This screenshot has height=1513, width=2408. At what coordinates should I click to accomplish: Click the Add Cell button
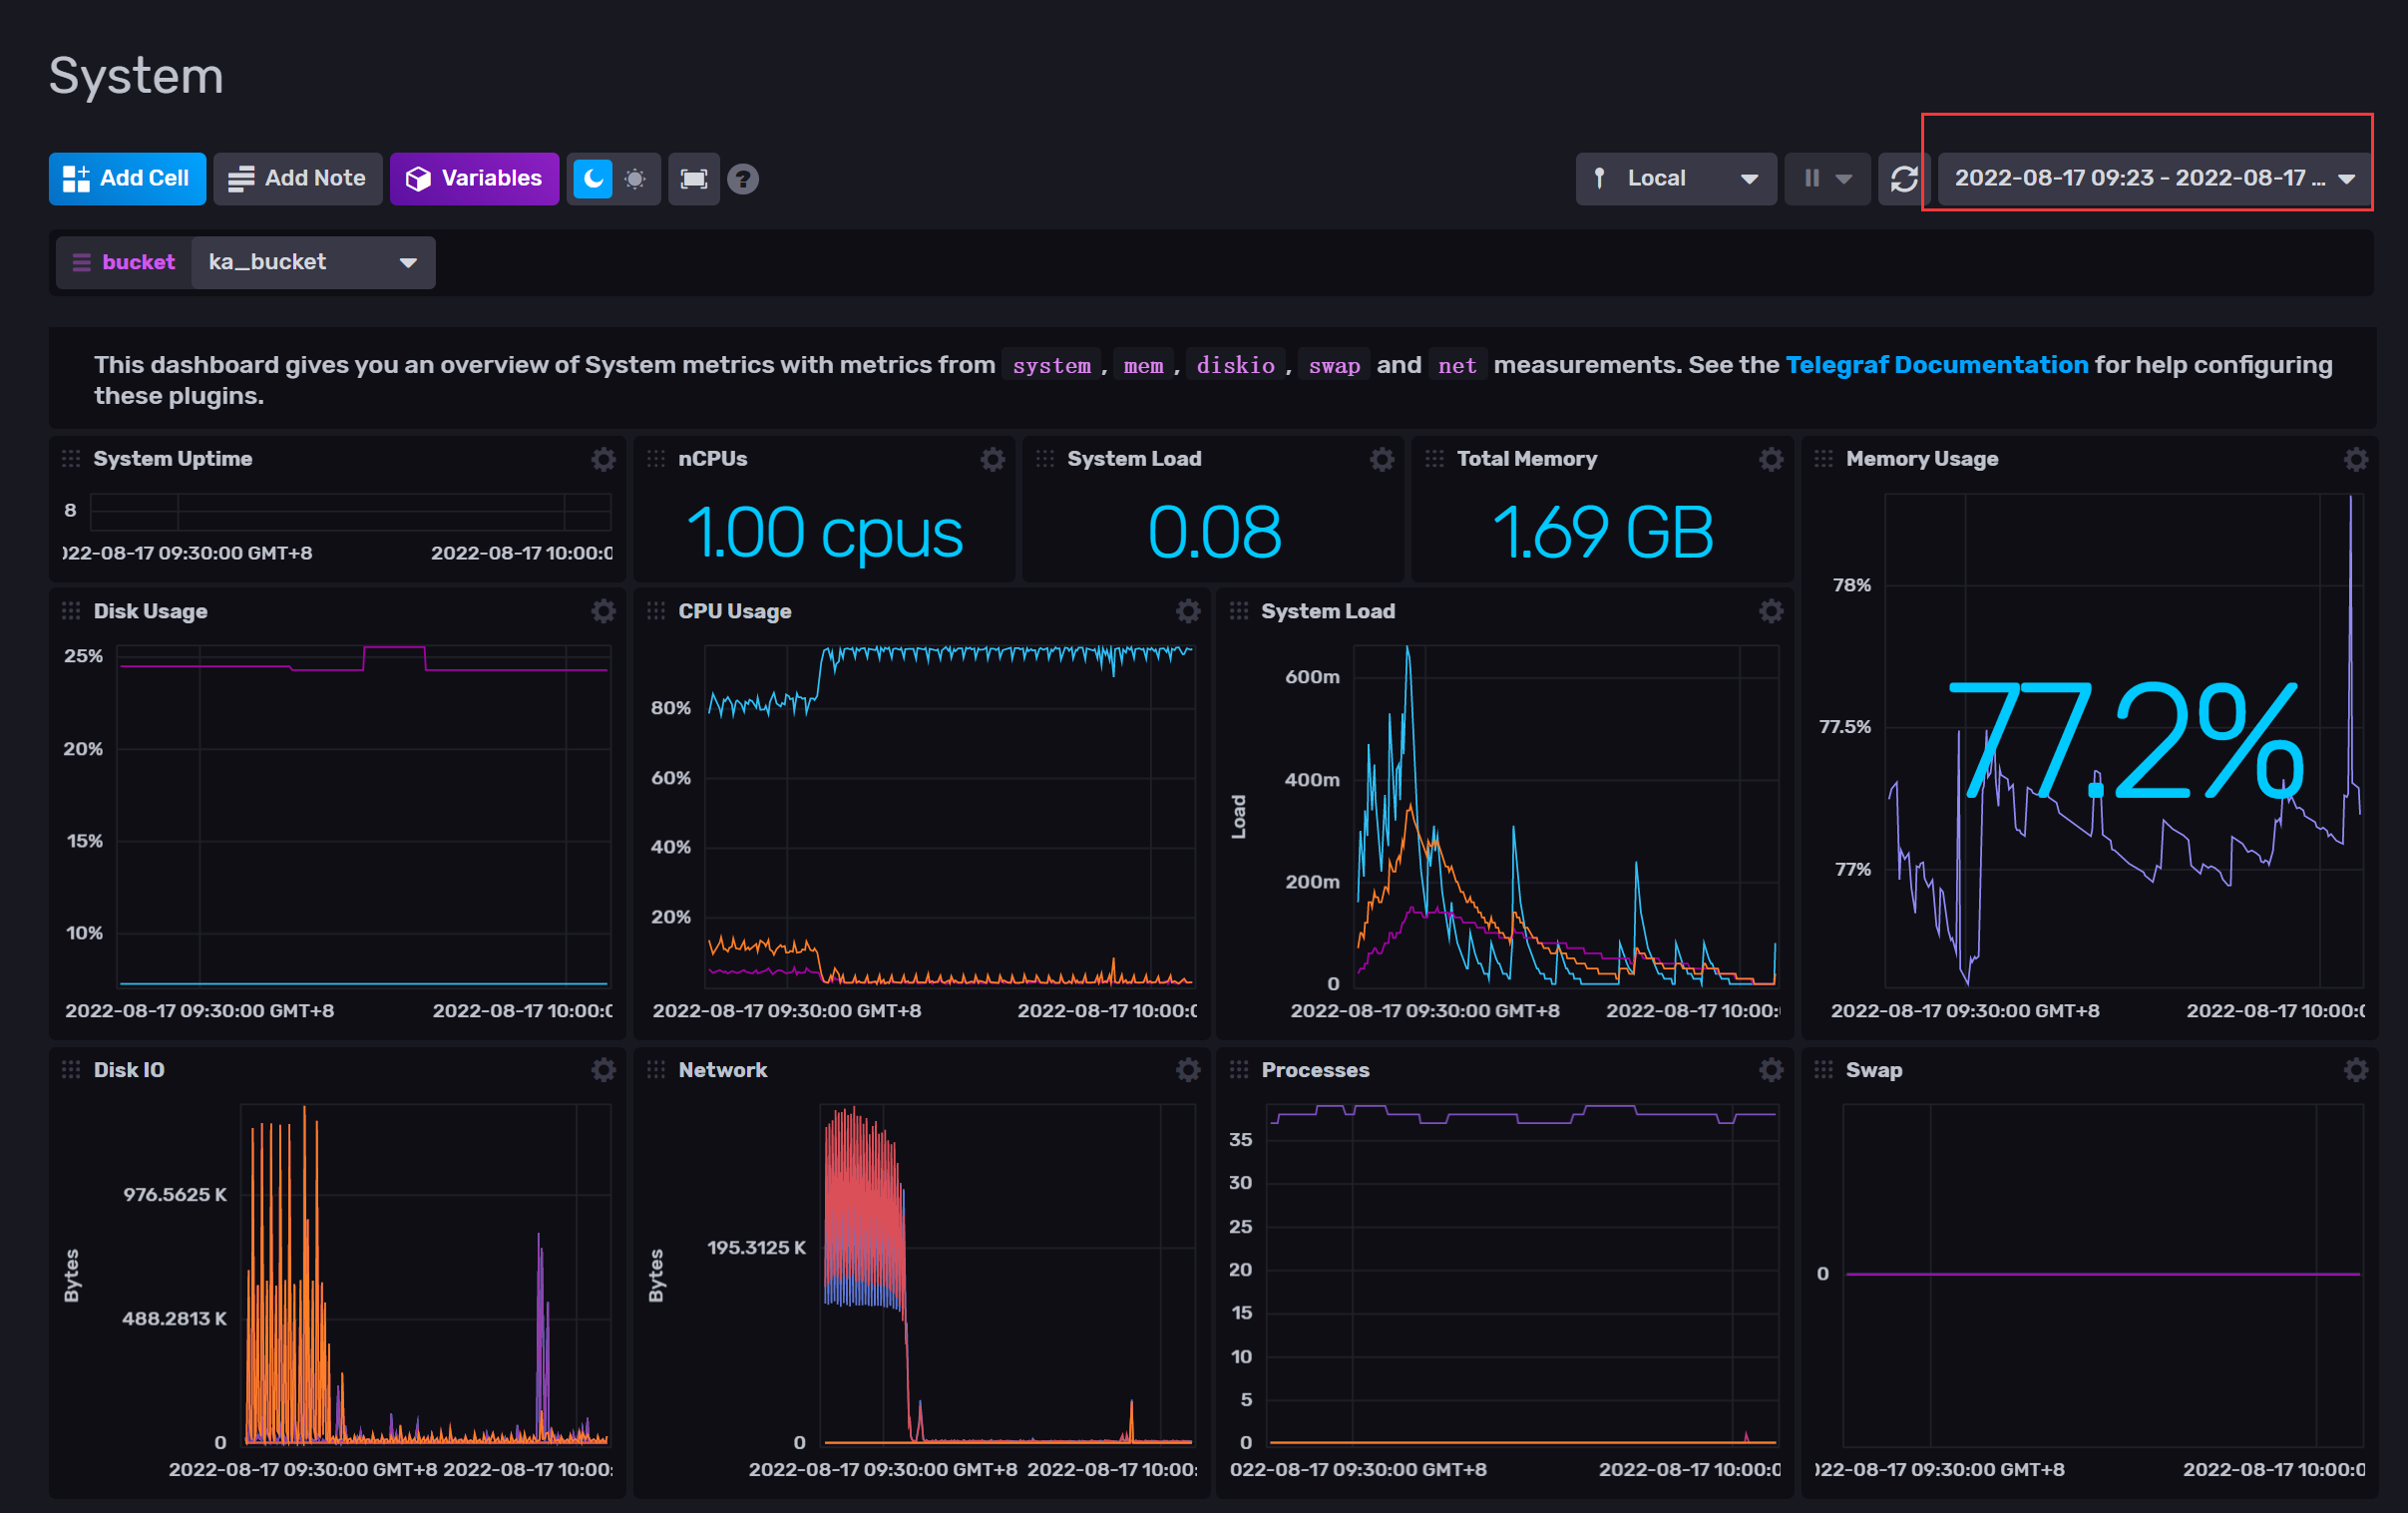(127, 179)
